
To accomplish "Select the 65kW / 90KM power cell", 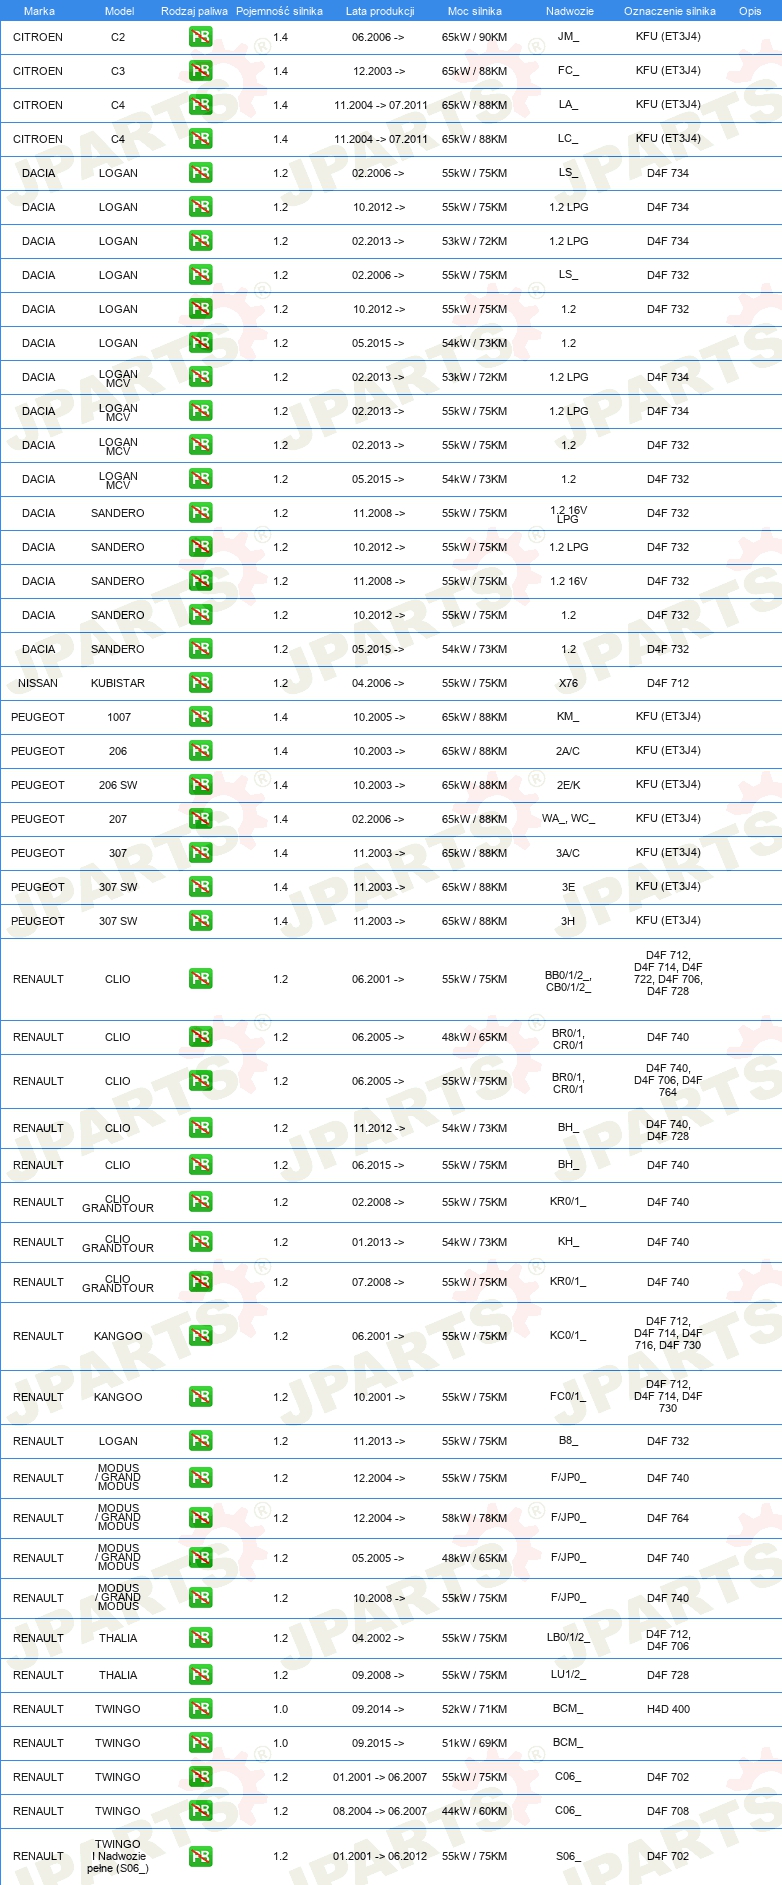I will pyautogui.click(x=475, y=37).
